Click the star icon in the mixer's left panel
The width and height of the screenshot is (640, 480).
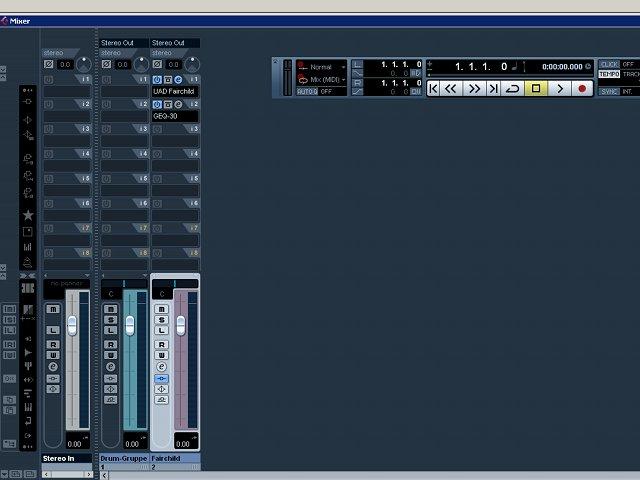[x=28, y=215]
